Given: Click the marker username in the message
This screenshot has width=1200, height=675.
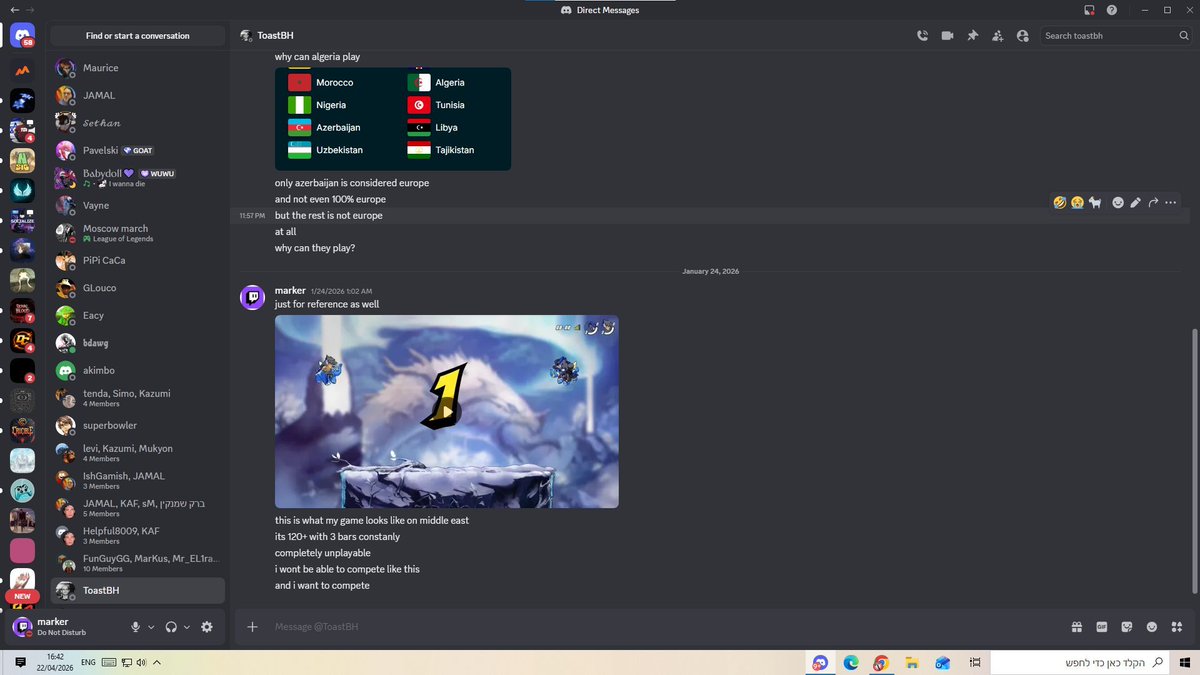Looking at the screenshot, I should pyautogui.click(x=290, y=291).
